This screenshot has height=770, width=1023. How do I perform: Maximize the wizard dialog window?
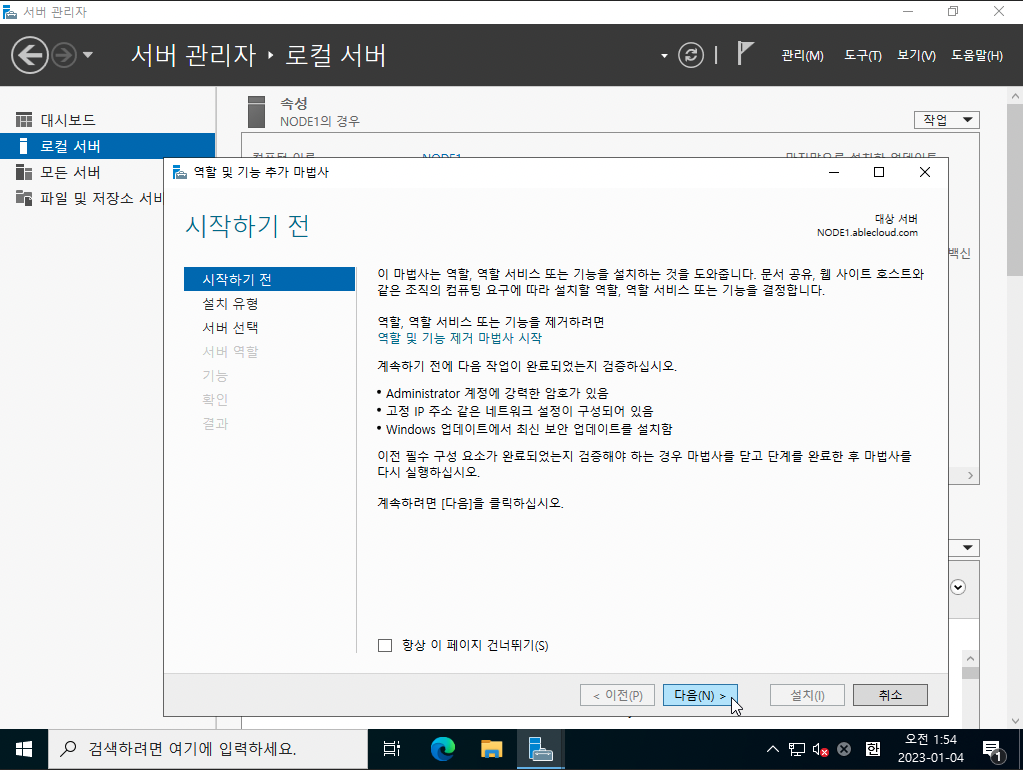[x=879, y=172]
